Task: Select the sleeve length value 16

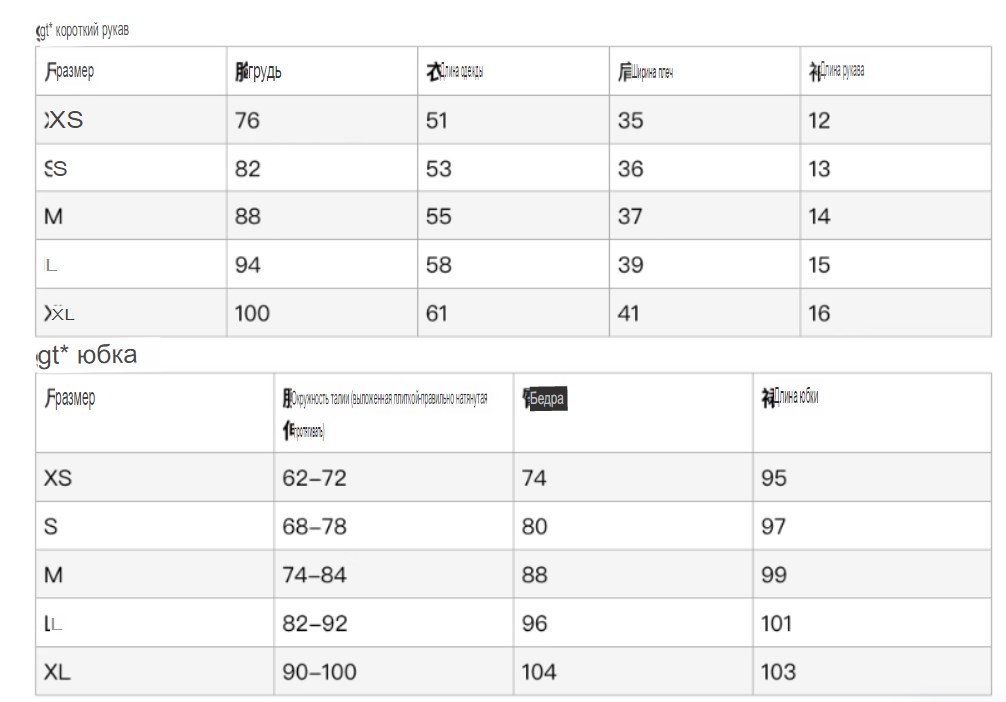Action: point(819,313)
